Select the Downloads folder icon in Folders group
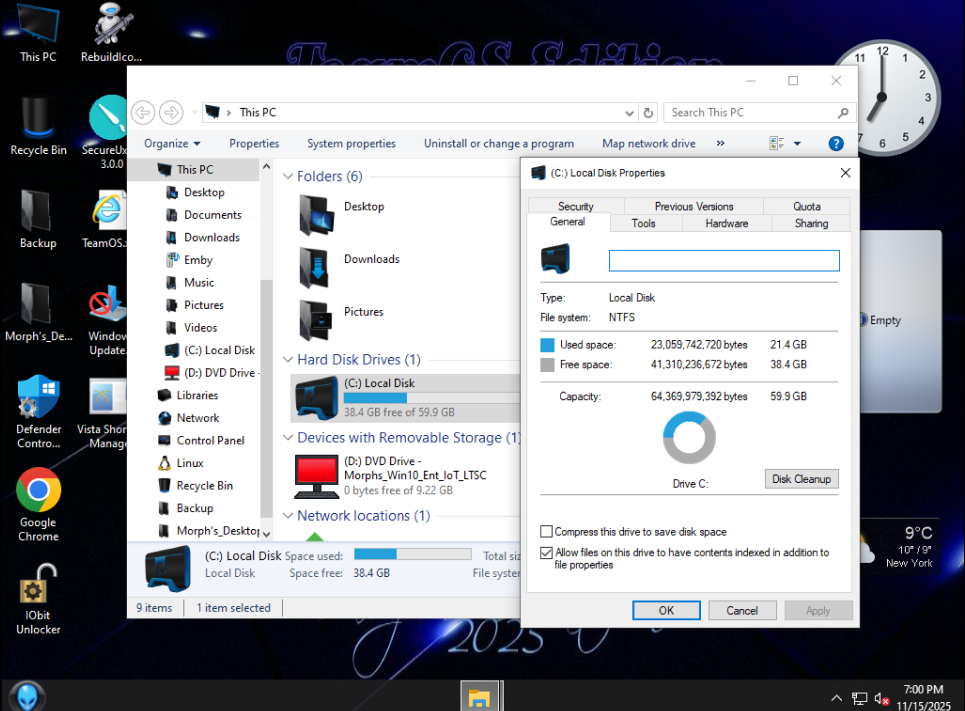The width and height of the screenshot is (965, 711). tap(316, 268)
